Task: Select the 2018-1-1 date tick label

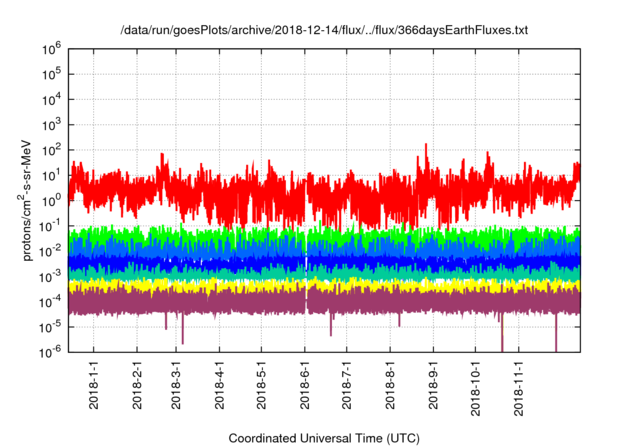Action: click(94, 383)
